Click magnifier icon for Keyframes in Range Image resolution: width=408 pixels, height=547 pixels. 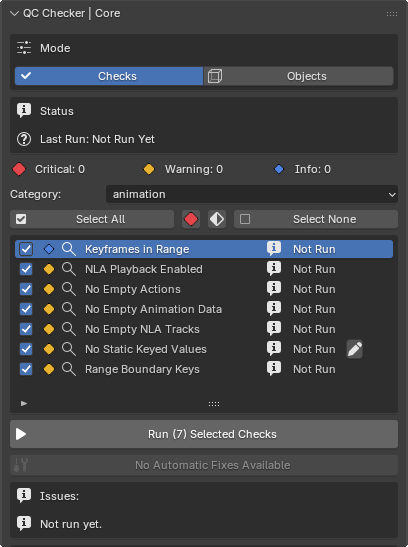(69, 249)
